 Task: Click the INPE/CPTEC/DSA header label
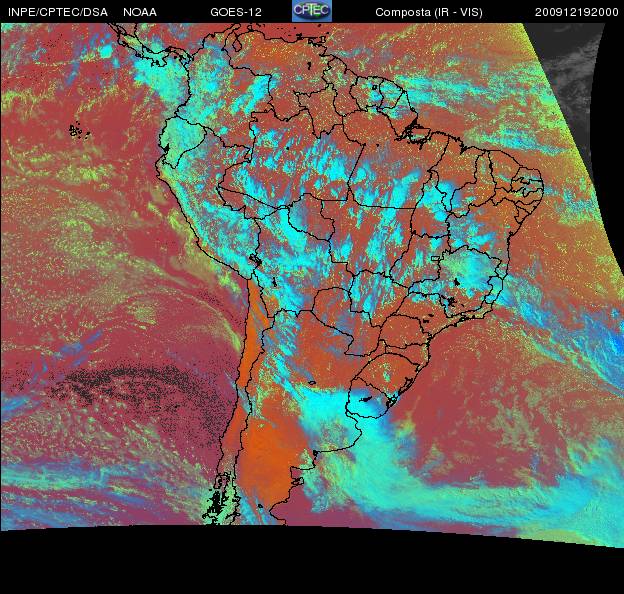tap(58, 12)
